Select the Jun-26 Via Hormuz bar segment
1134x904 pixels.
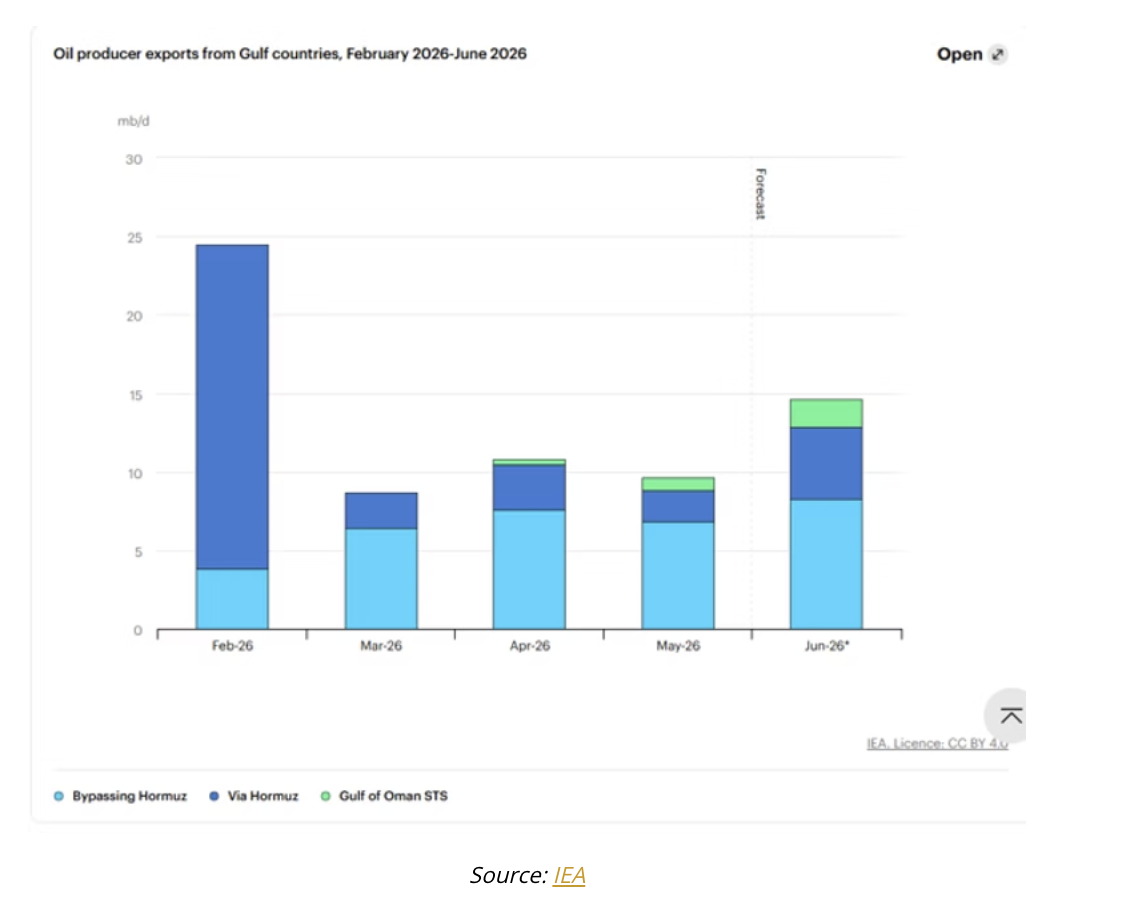(x=826, y=464)
